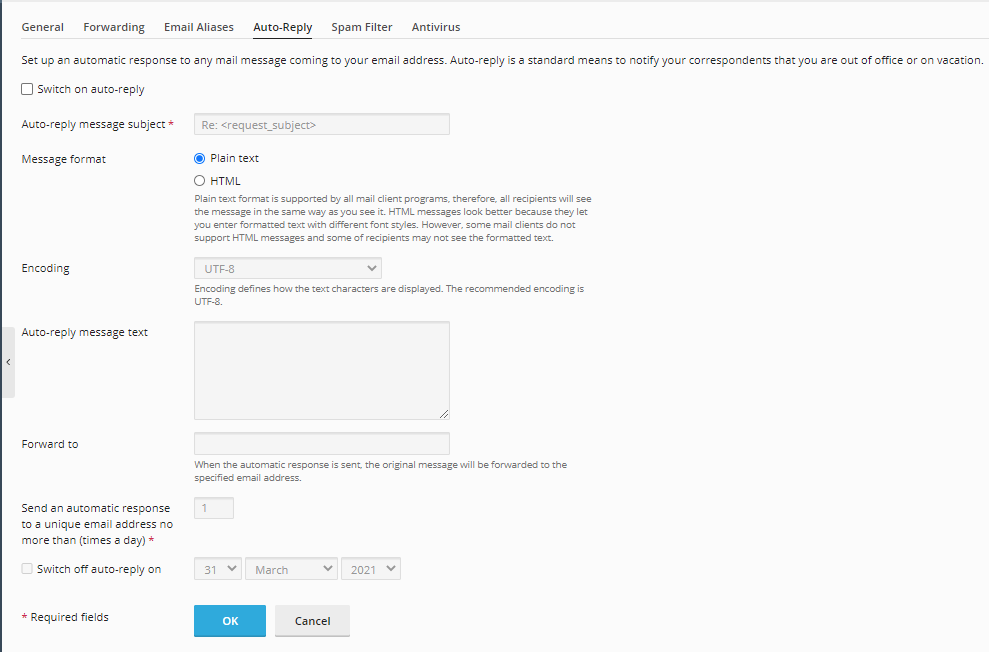Open the Spam Filter tab

coord(362,27)
